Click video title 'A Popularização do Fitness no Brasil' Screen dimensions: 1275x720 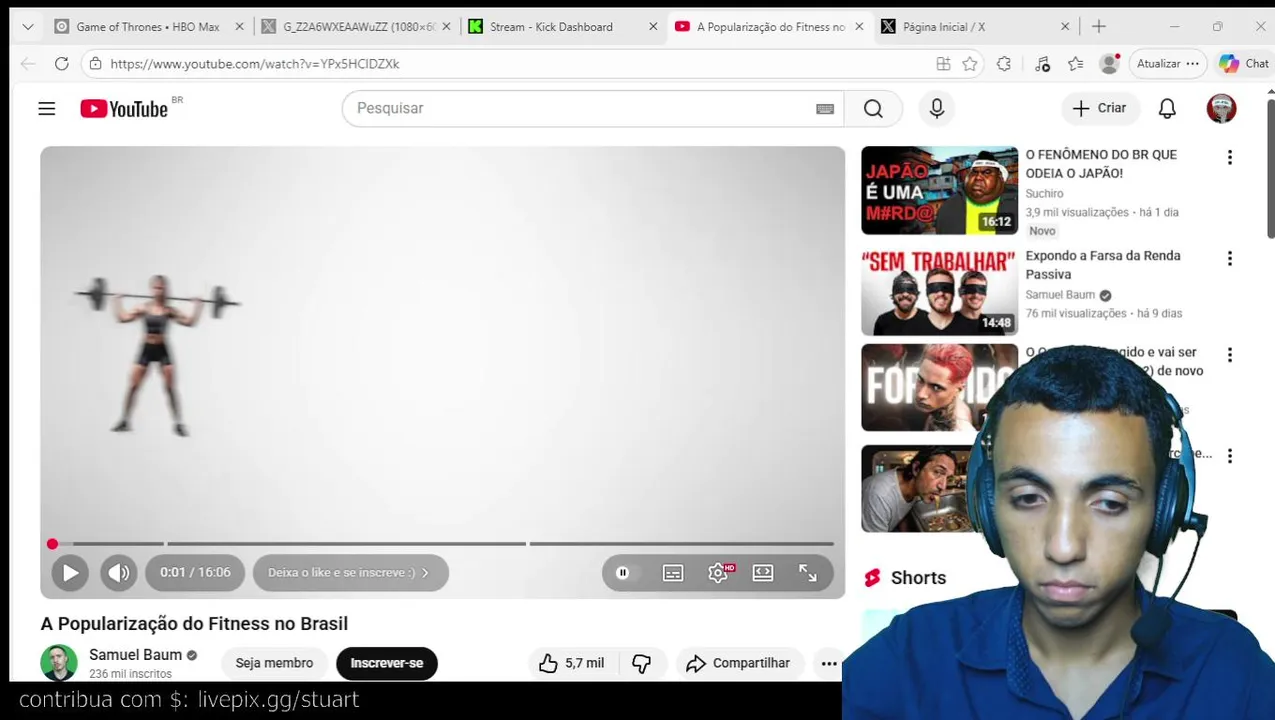click(194, 624)
